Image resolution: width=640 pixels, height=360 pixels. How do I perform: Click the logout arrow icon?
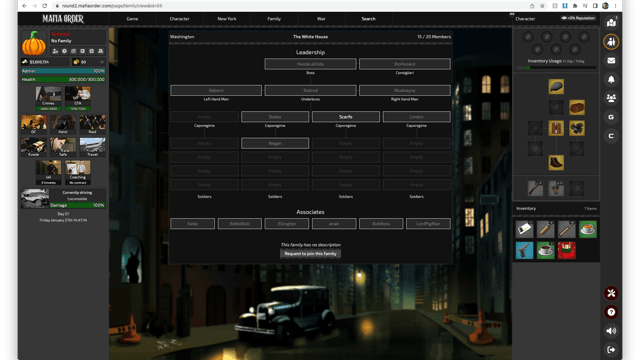click(x=611, y=350)
